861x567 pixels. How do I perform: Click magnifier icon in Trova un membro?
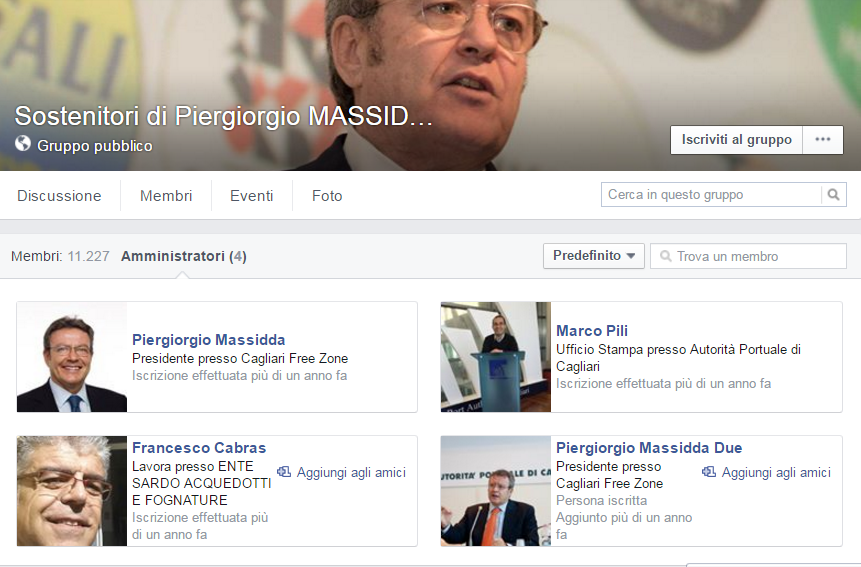(665, 256)
